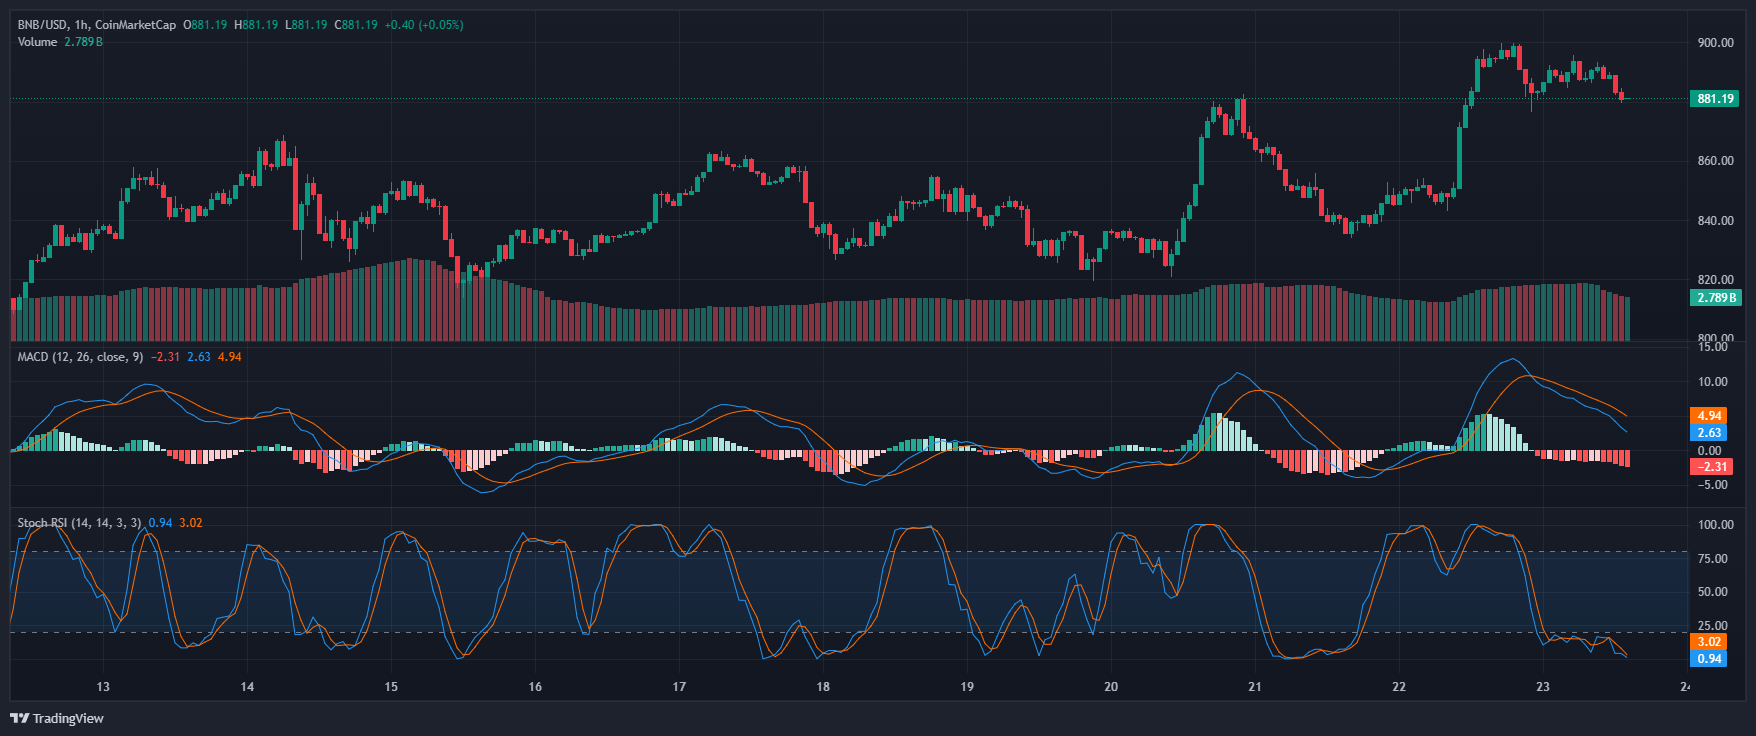Select the blue 2.63 MACD value tag
This screenshot has height=736, width=1756.
pos(1709,433)
